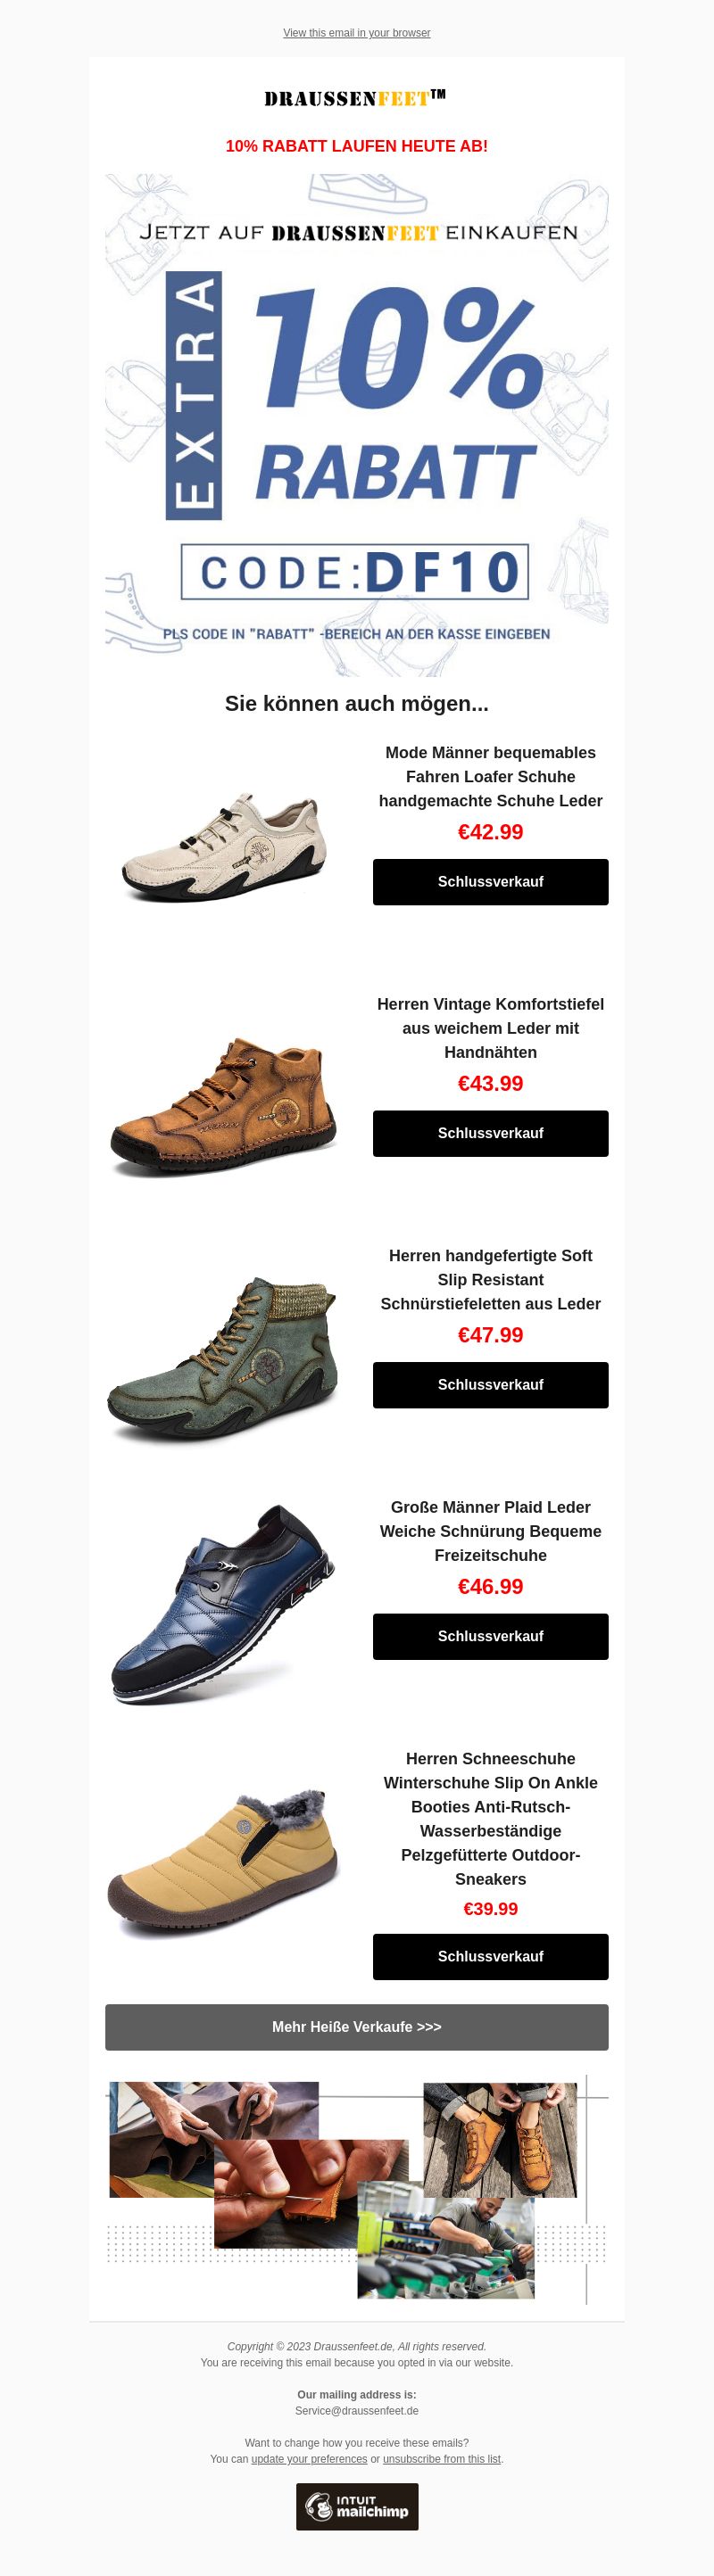Click the shoemaking collage image
Viewport: 714px width, 2576px height.
(x=357, y=2188)
